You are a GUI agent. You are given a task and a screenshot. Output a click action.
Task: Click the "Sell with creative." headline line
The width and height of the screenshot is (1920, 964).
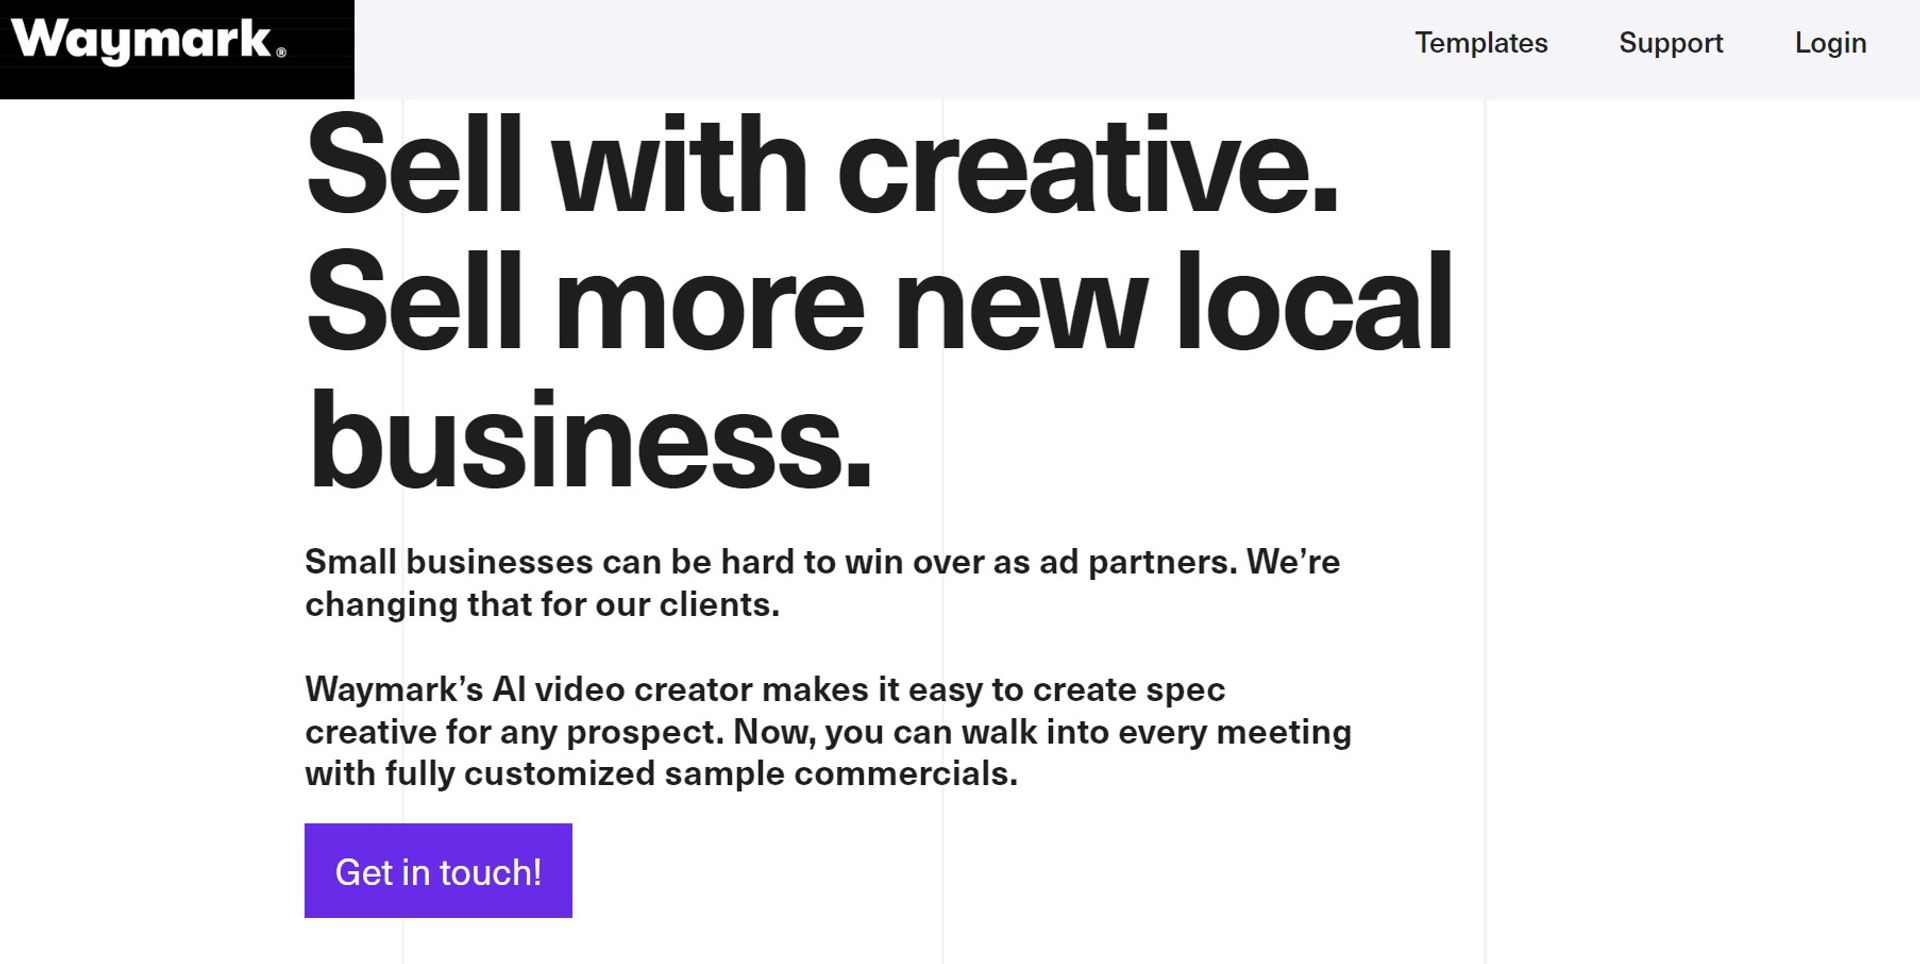(820, 165)
